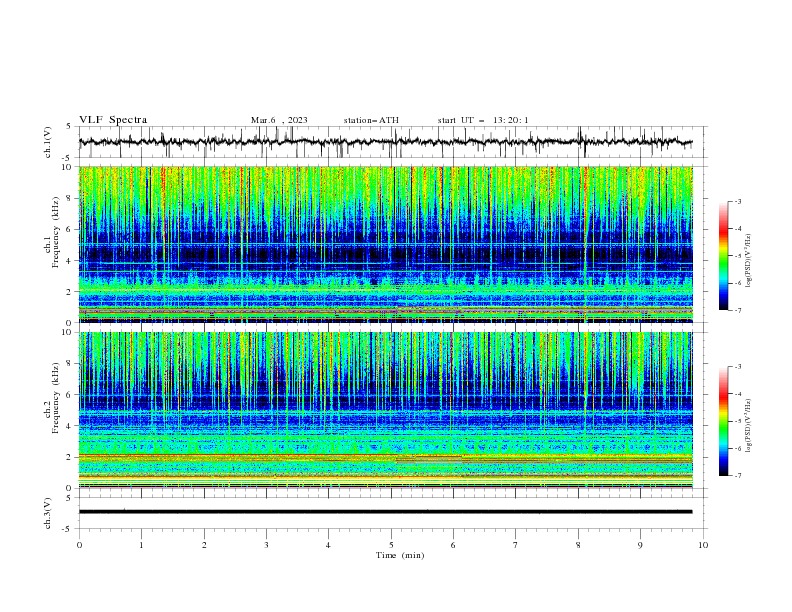Image resolution: width=792 pixels, height=612 pixels.
Task: Click the ch.2 spectrogram plot
Action: coord(385,410)
